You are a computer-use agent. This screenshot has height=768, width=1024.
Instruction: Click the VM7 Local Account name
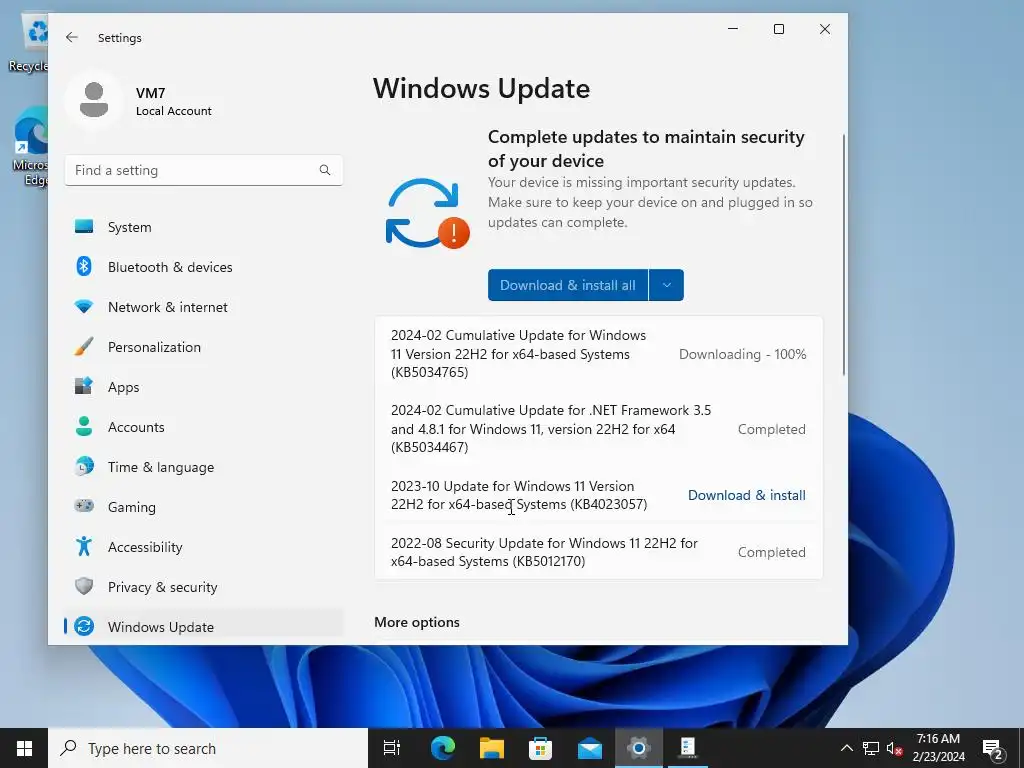[173, 101]
